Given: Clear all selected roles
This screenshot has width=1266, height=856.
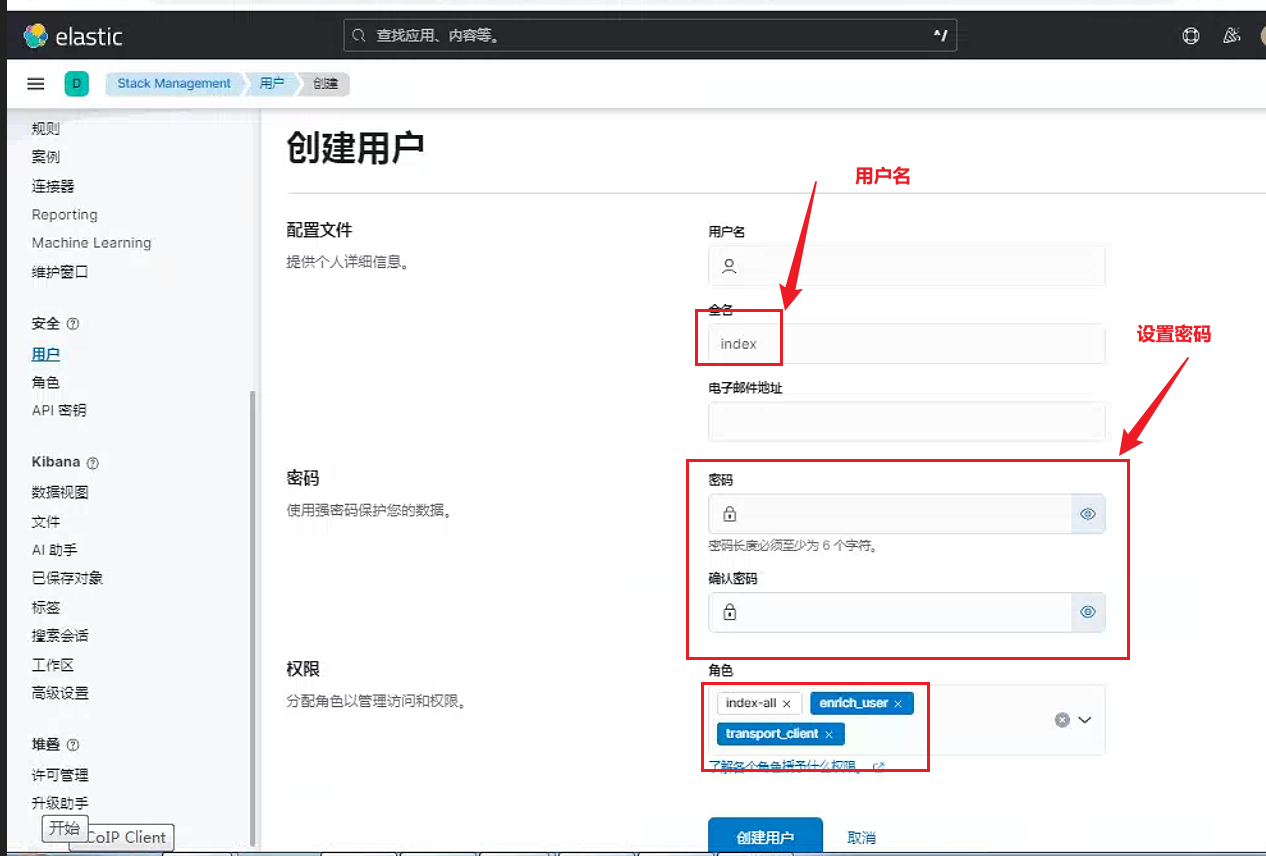Looking at the screenshot, I should (1062, 720).
